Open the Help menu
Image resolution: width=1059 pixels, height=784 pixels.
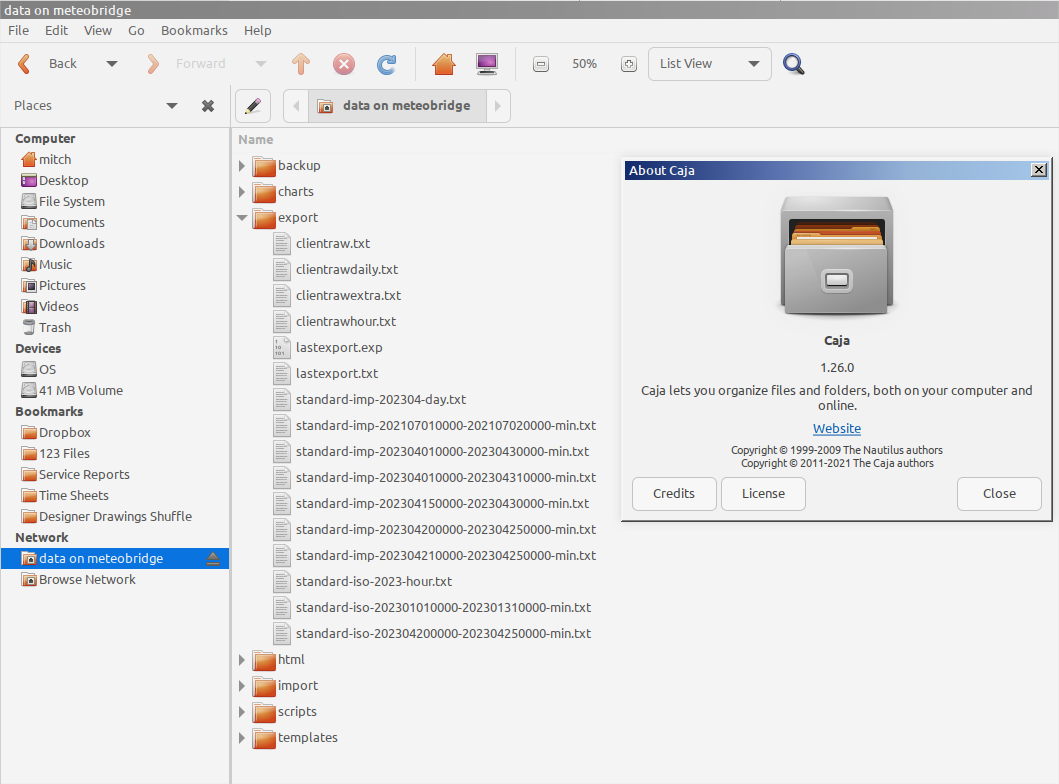[257, 30]
